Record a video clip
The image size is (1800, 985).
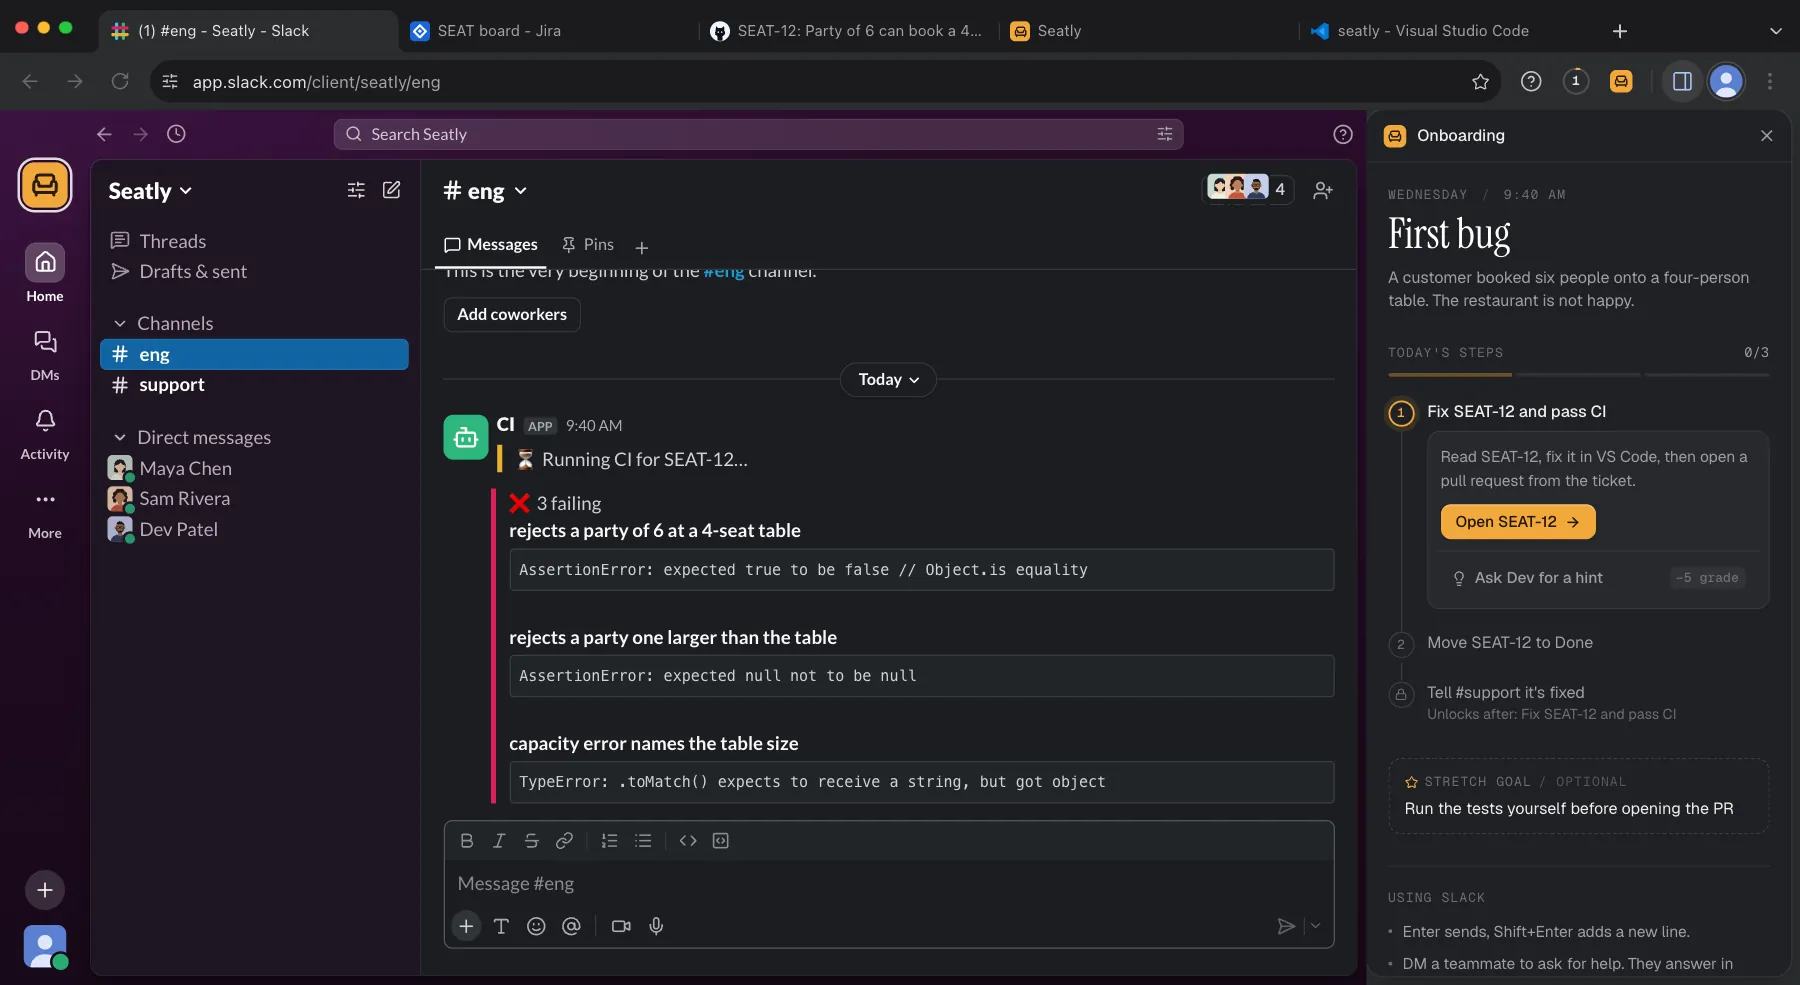[621, 926]
